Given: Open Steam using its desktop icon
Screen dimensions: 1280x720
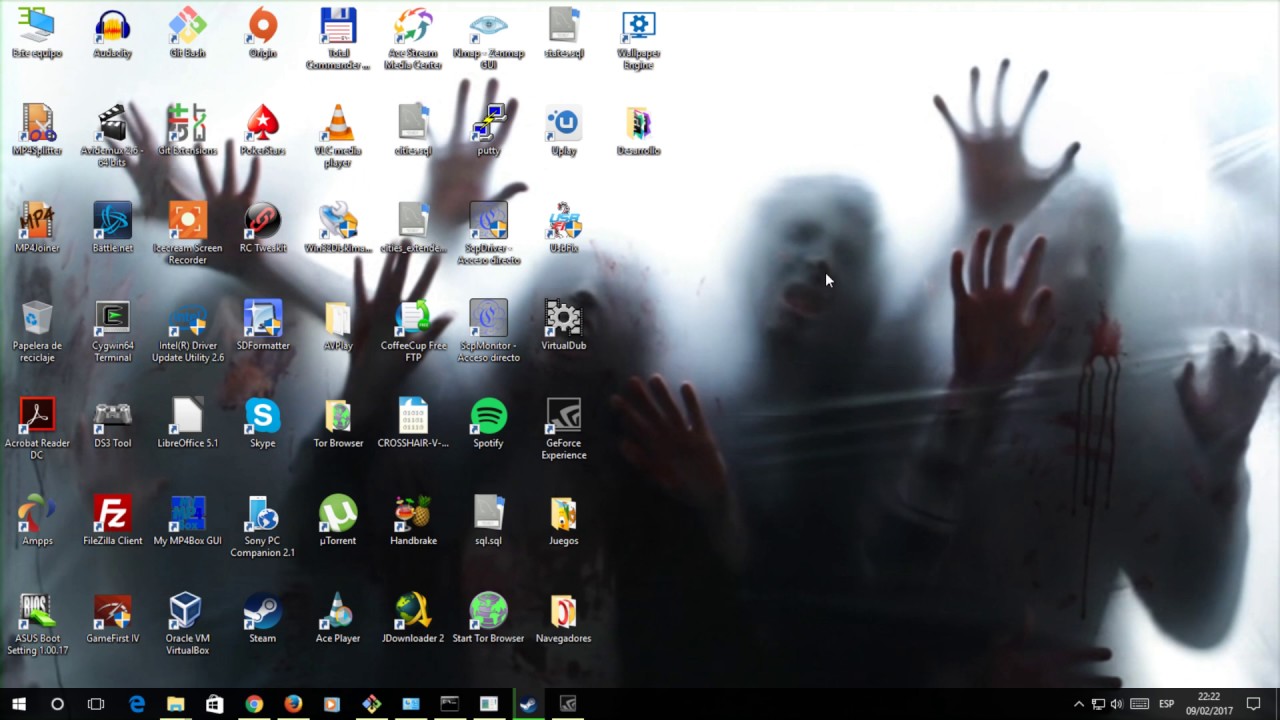Looking at the screenshot, I should coord(262,610).
